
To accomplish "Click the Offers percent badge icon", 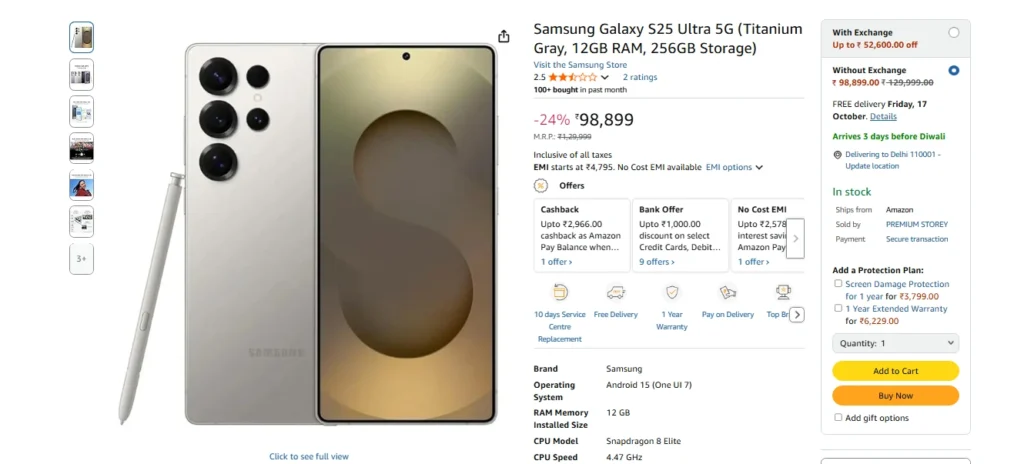I will coord(541,185).
